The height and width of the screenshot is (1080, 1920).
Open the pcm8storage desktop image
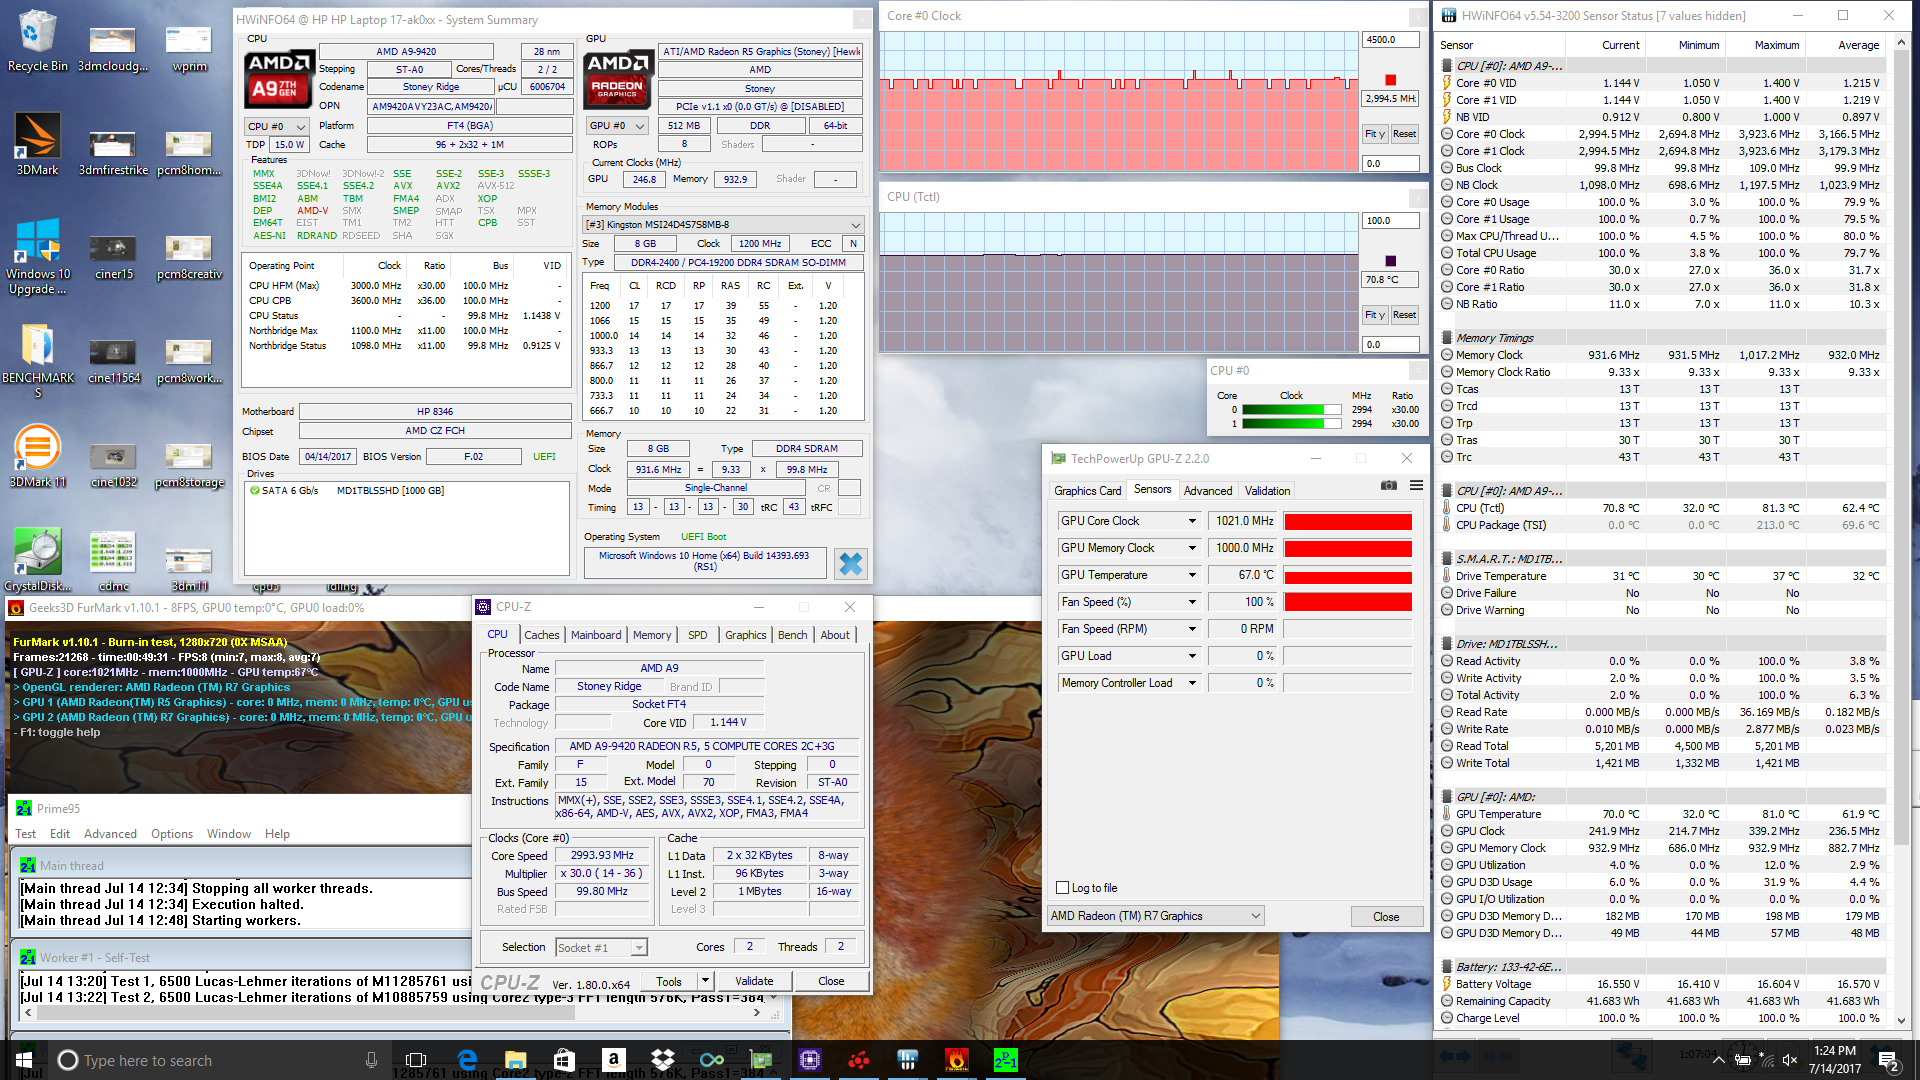point(189,464)
